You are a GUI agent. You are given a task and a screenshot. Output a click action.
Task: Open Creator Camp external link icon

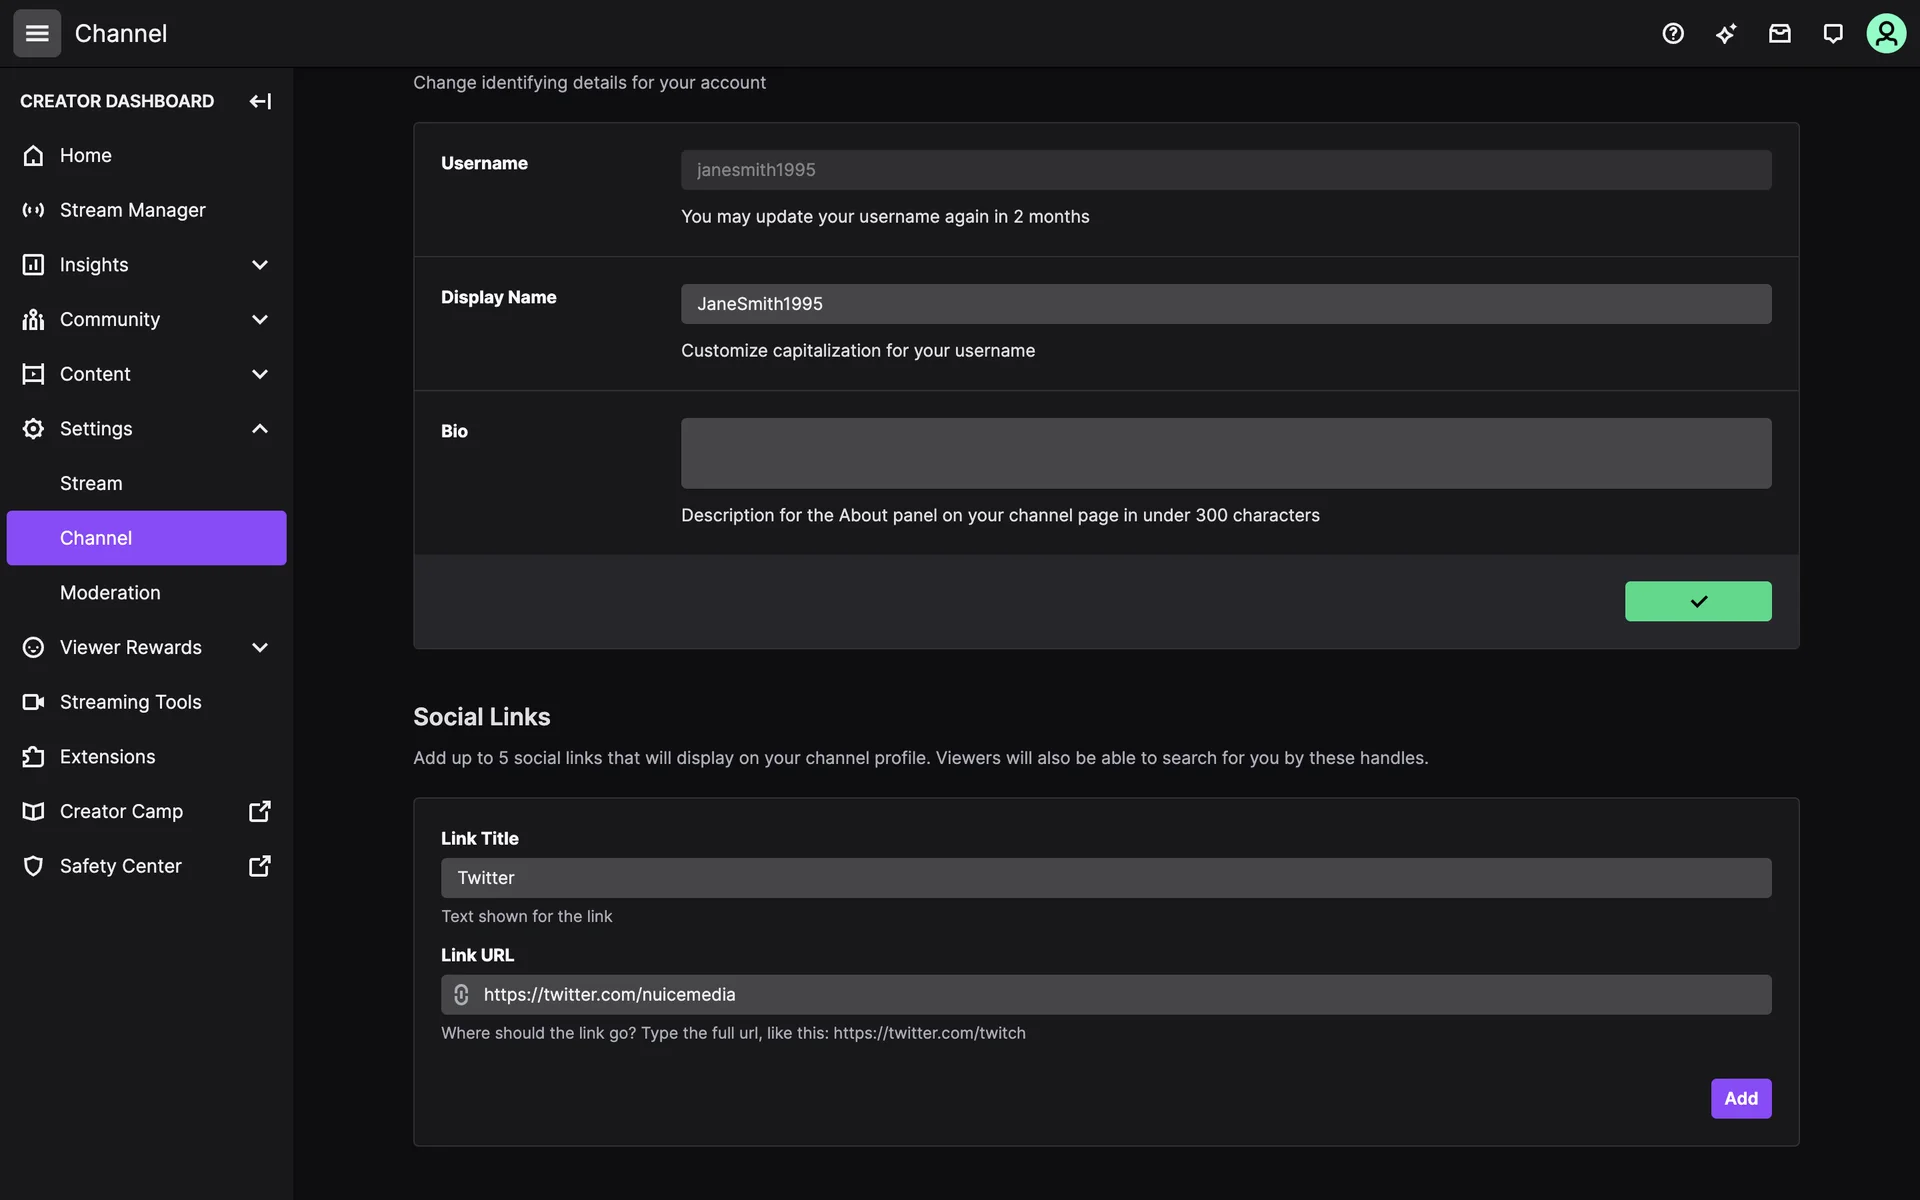coord(259,811)
